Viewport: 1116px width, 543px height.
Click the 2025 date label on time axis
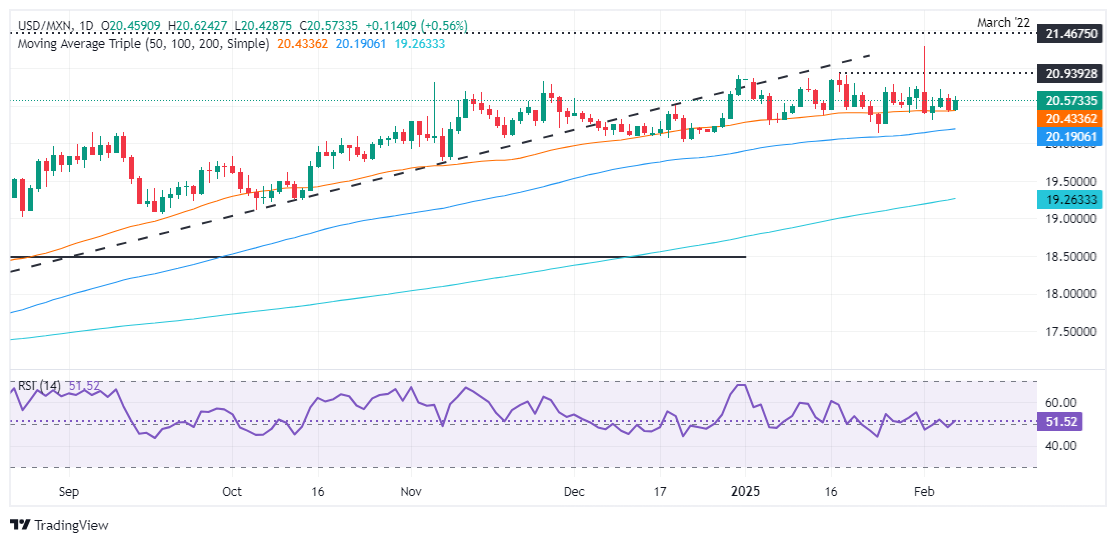pos(747,492)
